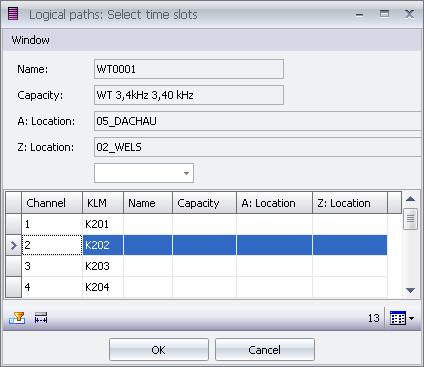Click the A: Location field 05_DACHAU

(258, 121)
